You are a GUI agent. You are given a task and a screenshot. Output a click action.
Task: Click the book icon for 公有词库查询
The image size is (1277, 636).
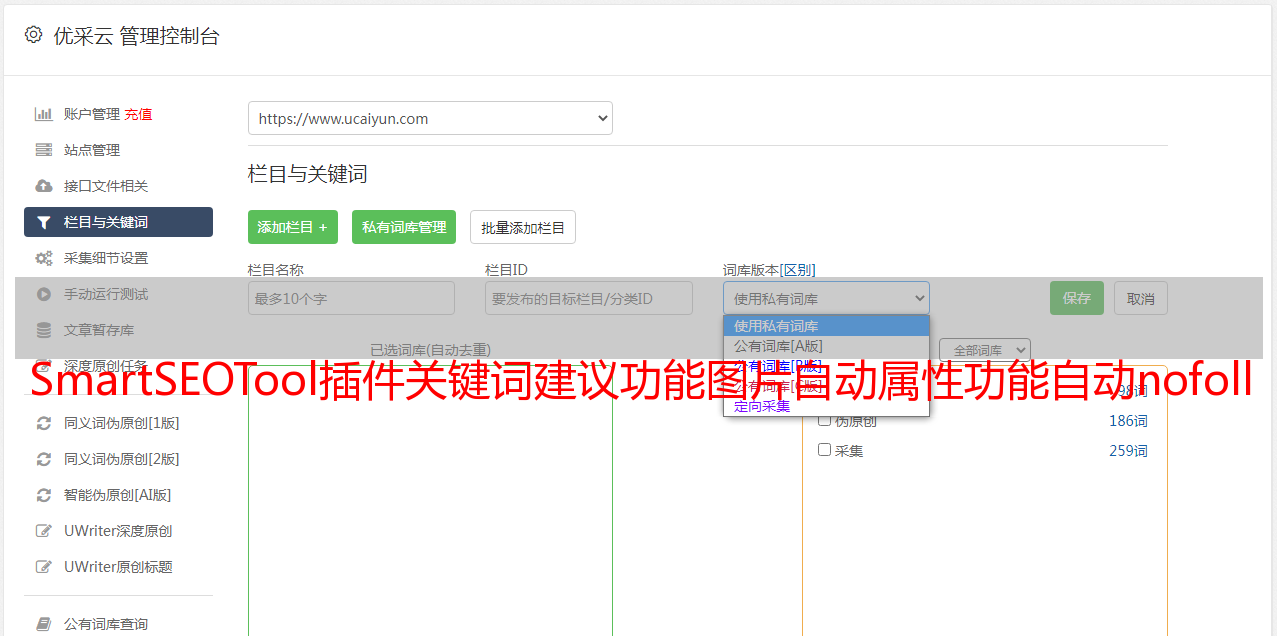coord(44,624)
